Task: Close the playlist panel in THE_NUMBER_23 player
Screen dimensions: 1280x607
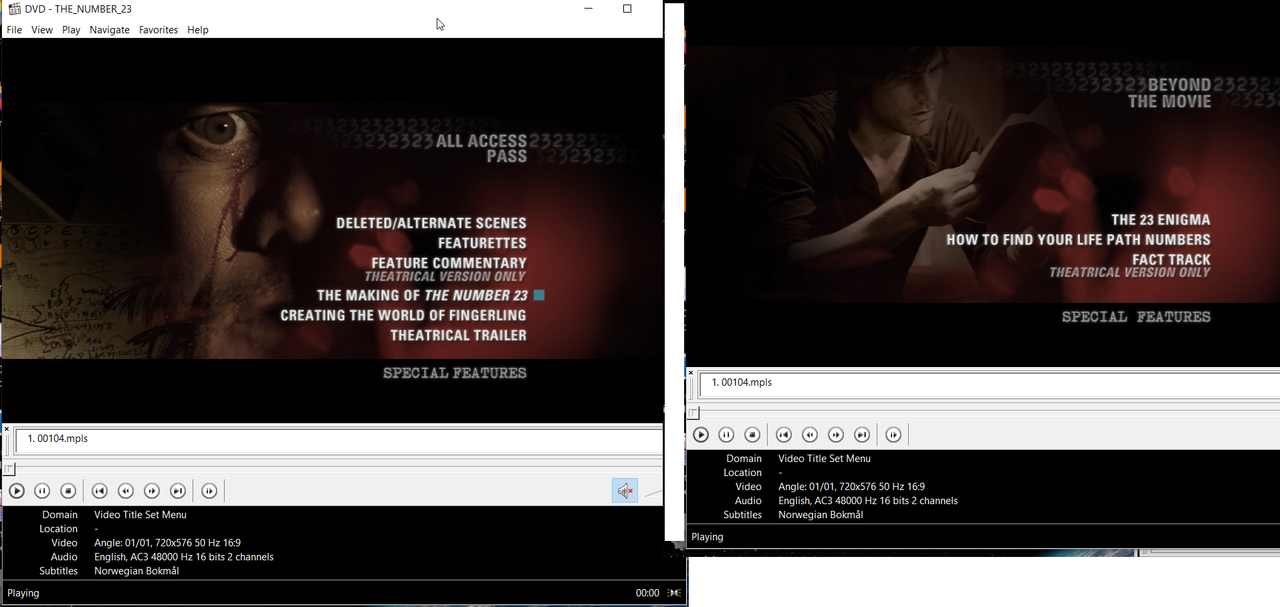Action: (6, 429)
